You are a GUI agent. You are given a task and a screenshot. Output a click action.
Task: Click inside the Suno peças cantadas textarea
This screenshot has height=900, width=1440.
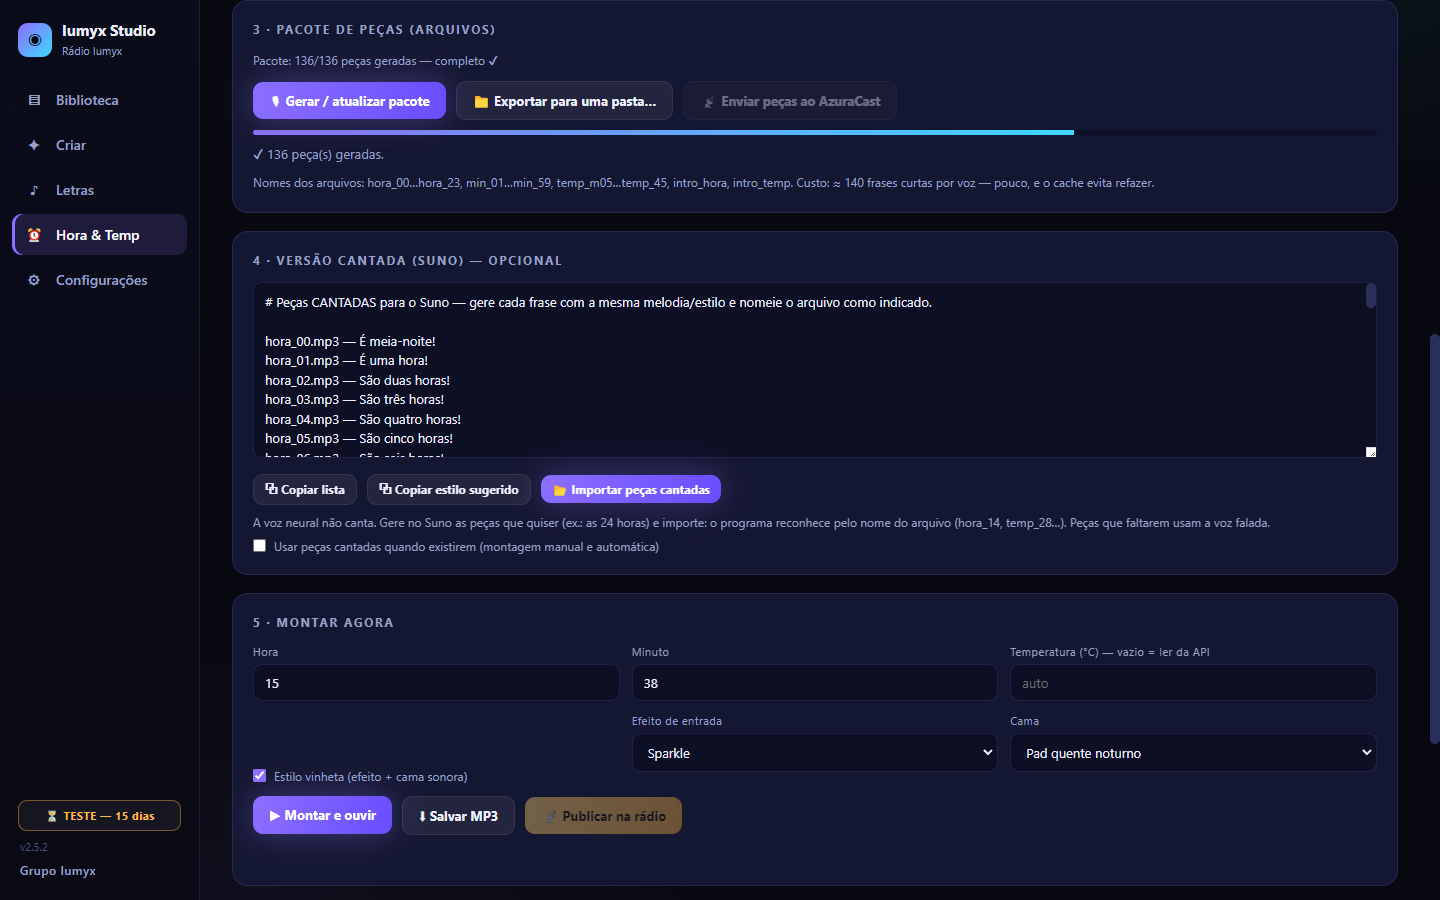click(814, 370)
